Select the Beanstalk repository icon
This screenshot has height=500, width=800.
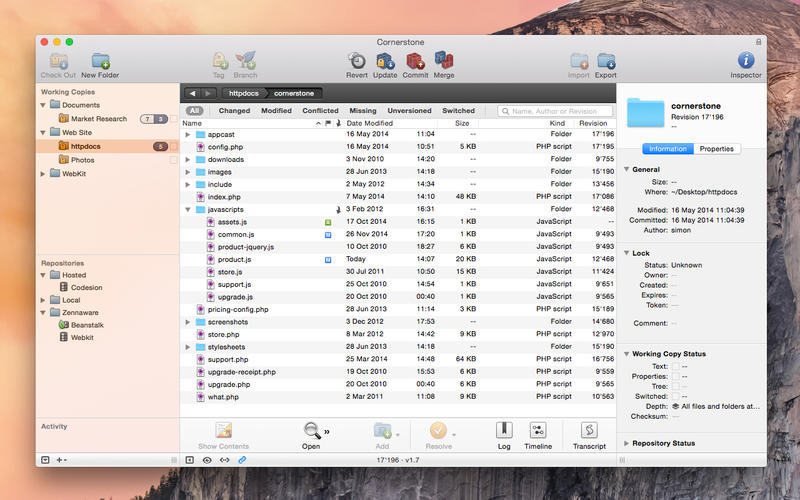pos(63,324)
